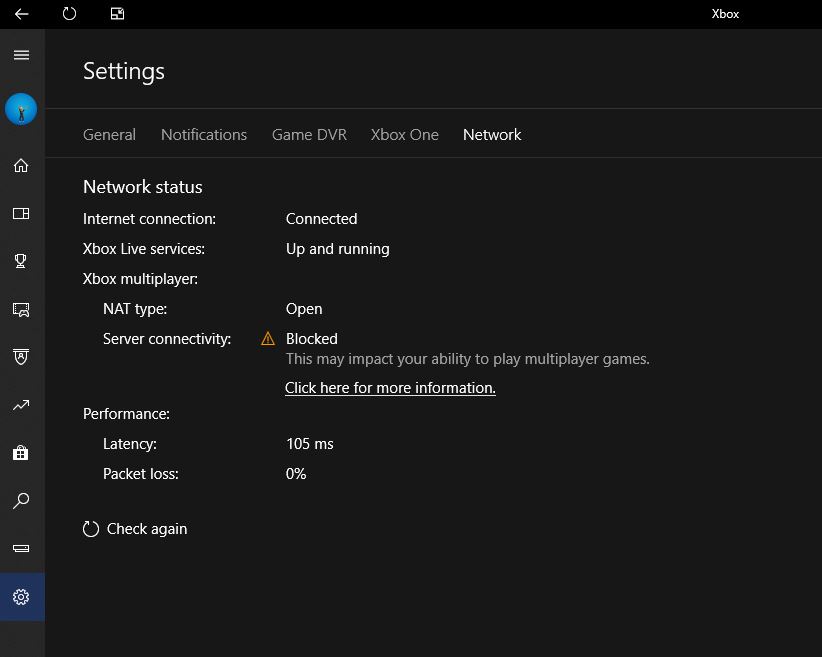Click the refresh icon in title bar
The width and height of the screenshot is (822, 657).
click(69, 14)
